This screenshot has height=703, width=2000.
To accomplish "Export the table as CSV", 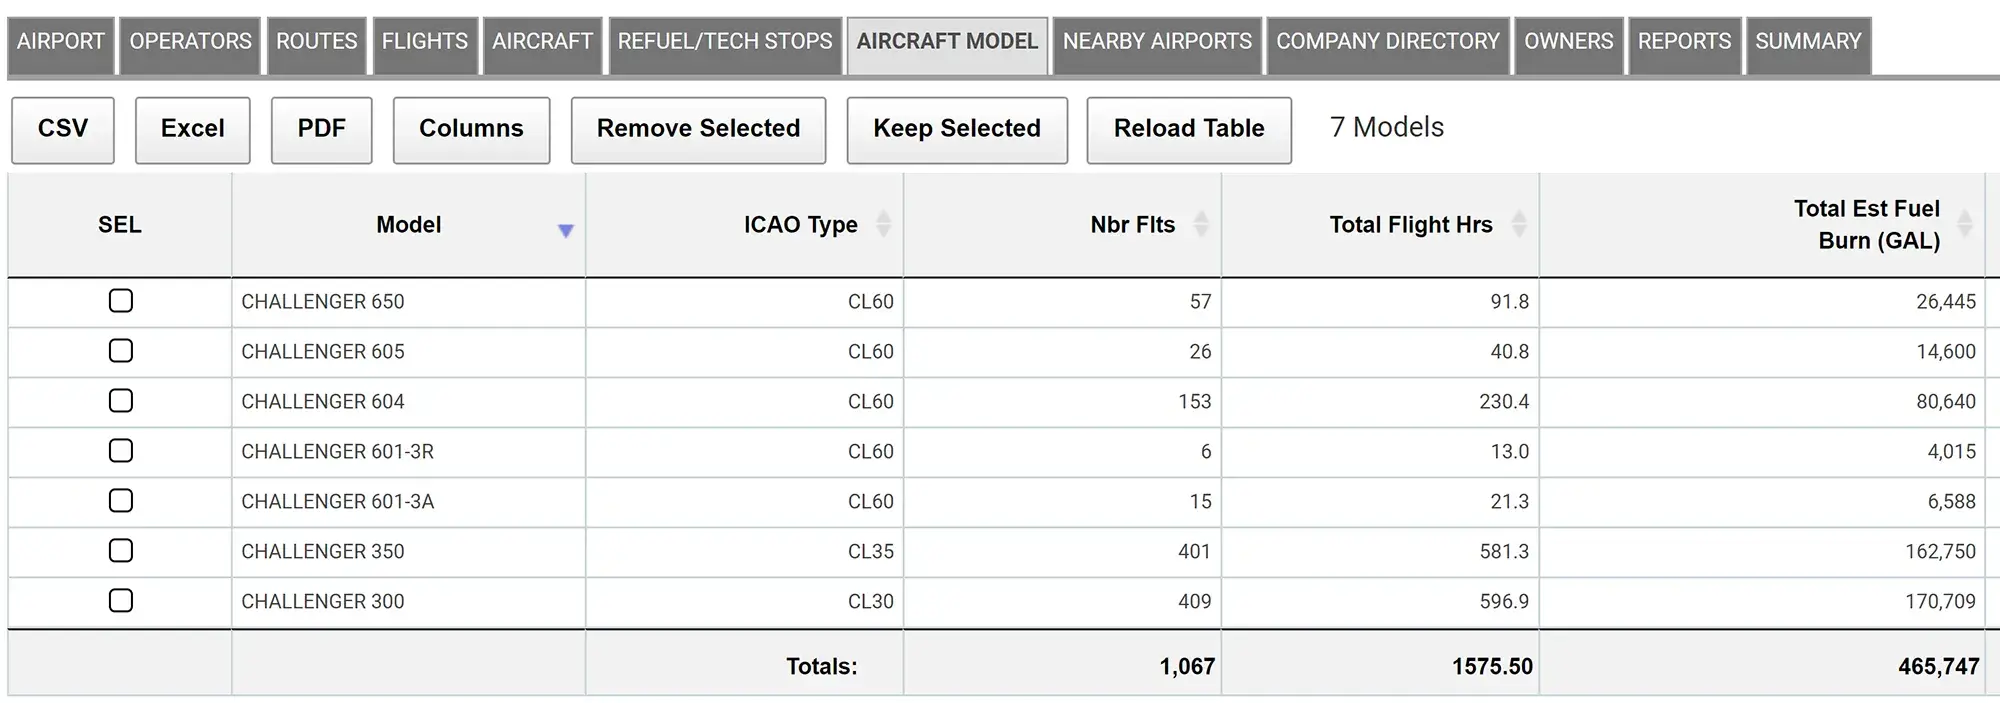I will pos(63,129).
